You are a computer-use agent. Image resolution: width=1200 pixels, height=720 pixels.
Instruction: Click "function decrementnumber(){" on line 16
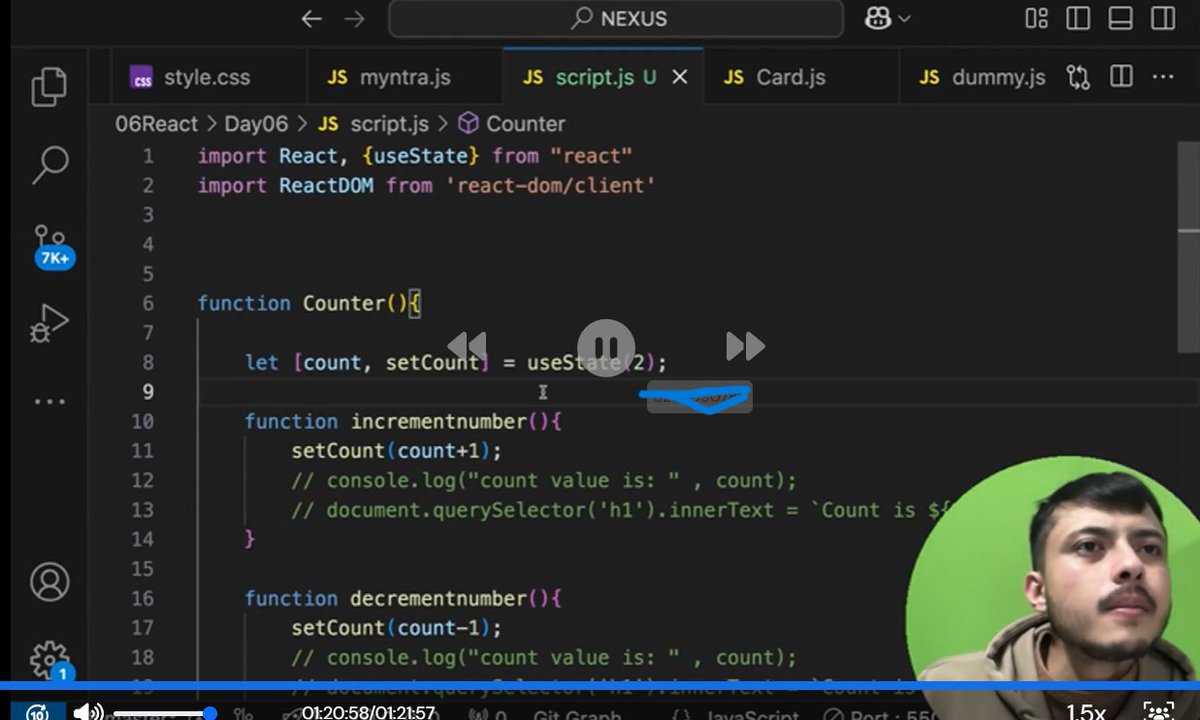coord(404,598)
